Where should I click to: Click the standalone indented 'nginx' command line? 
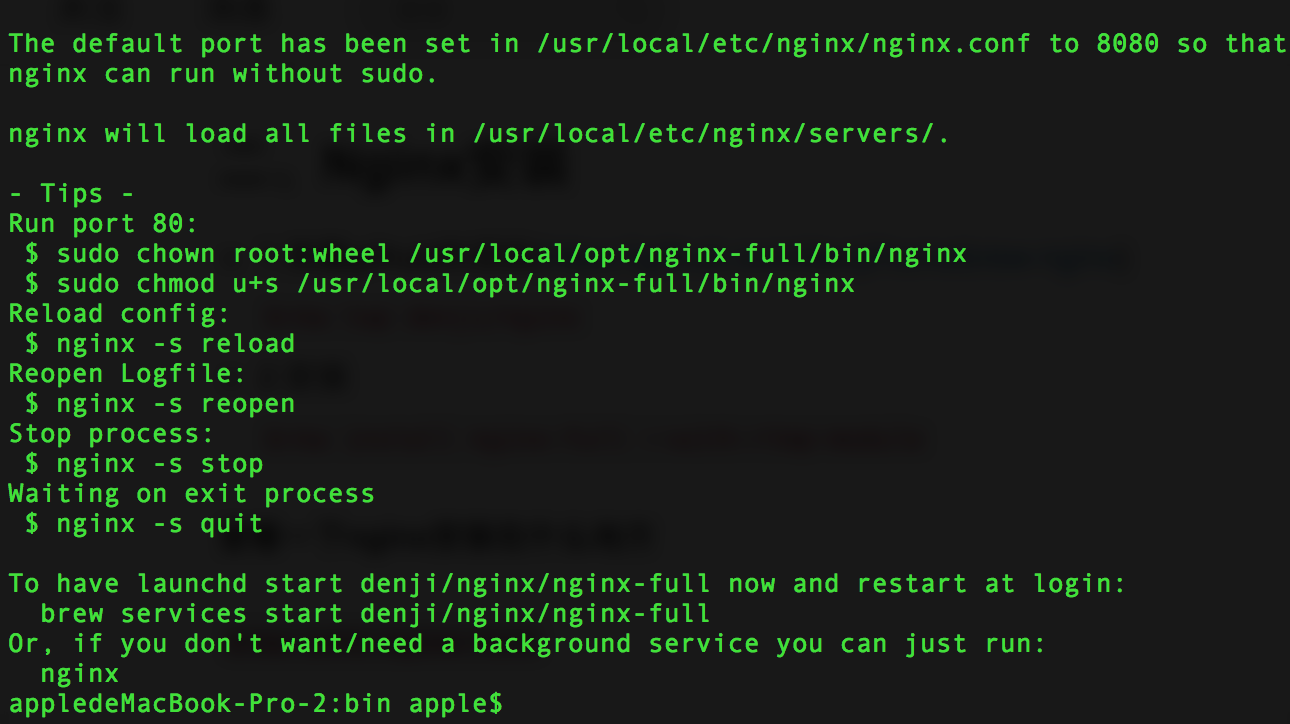[80, 674]
